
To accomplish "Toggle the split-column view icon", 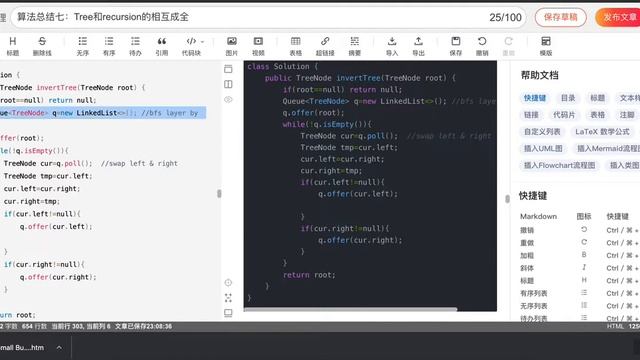I will tap(228, 84).
